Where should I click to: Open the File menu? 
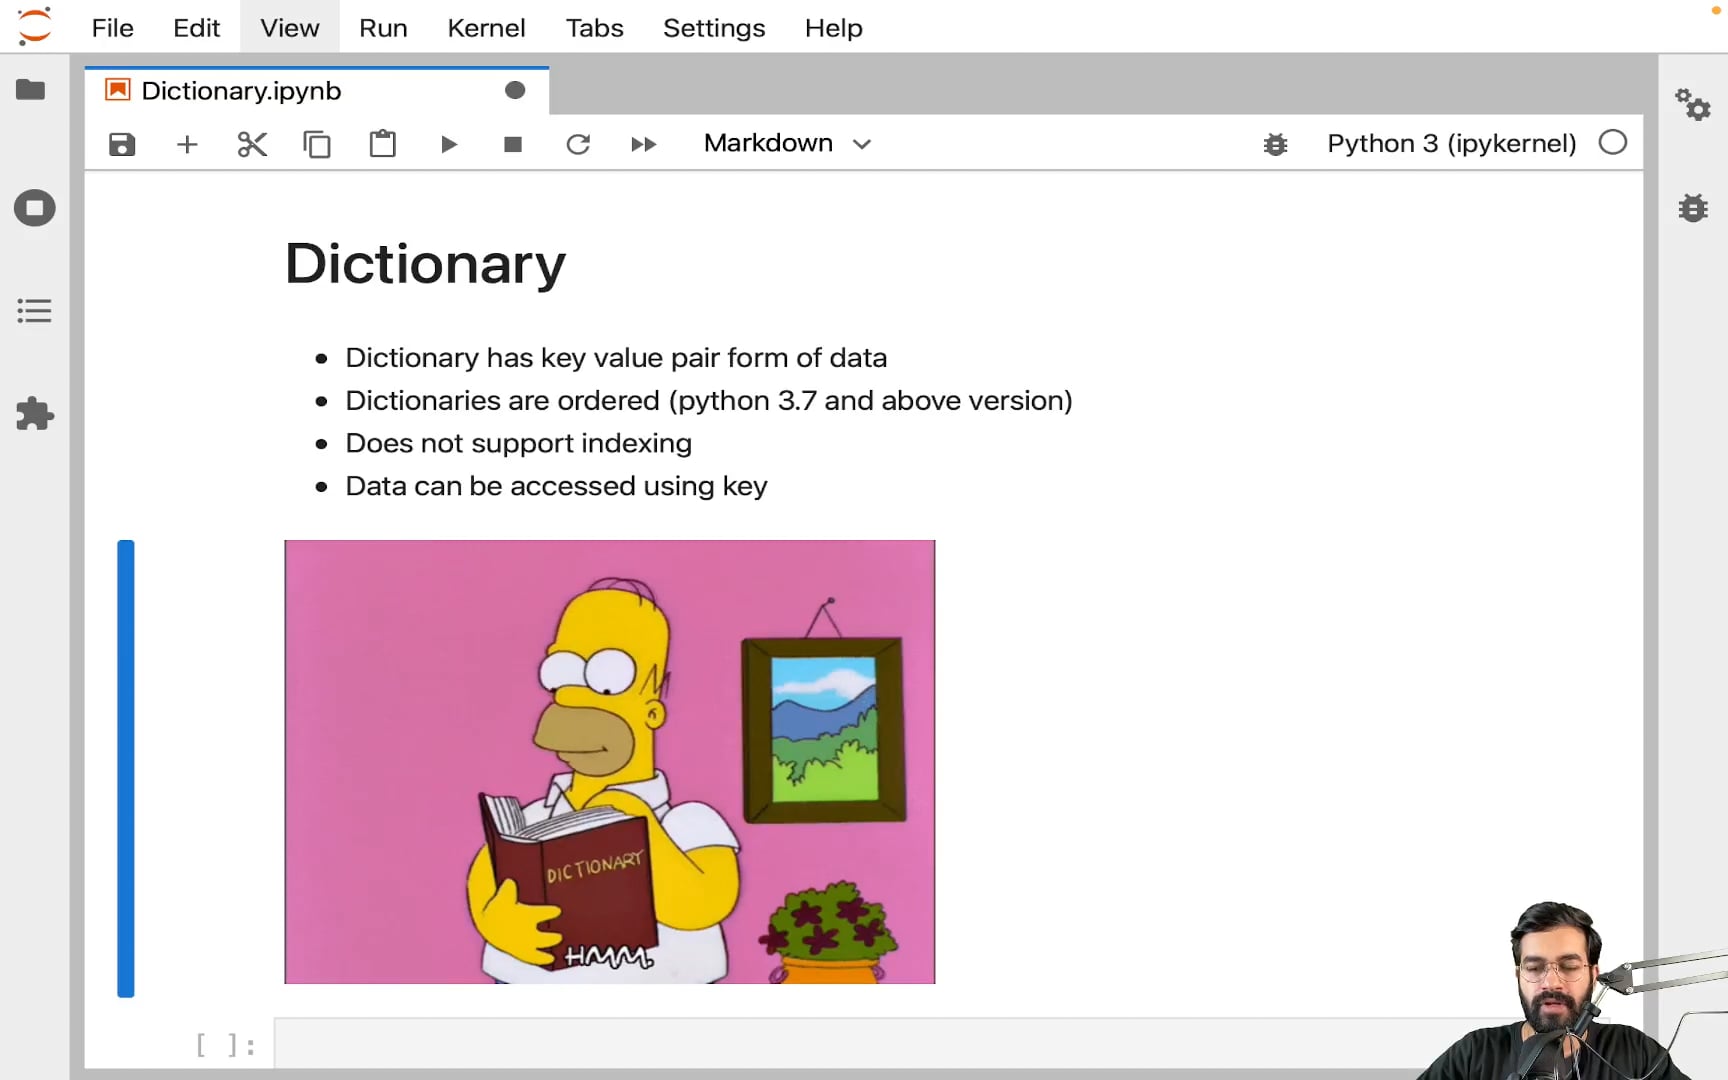click(113, 28)
